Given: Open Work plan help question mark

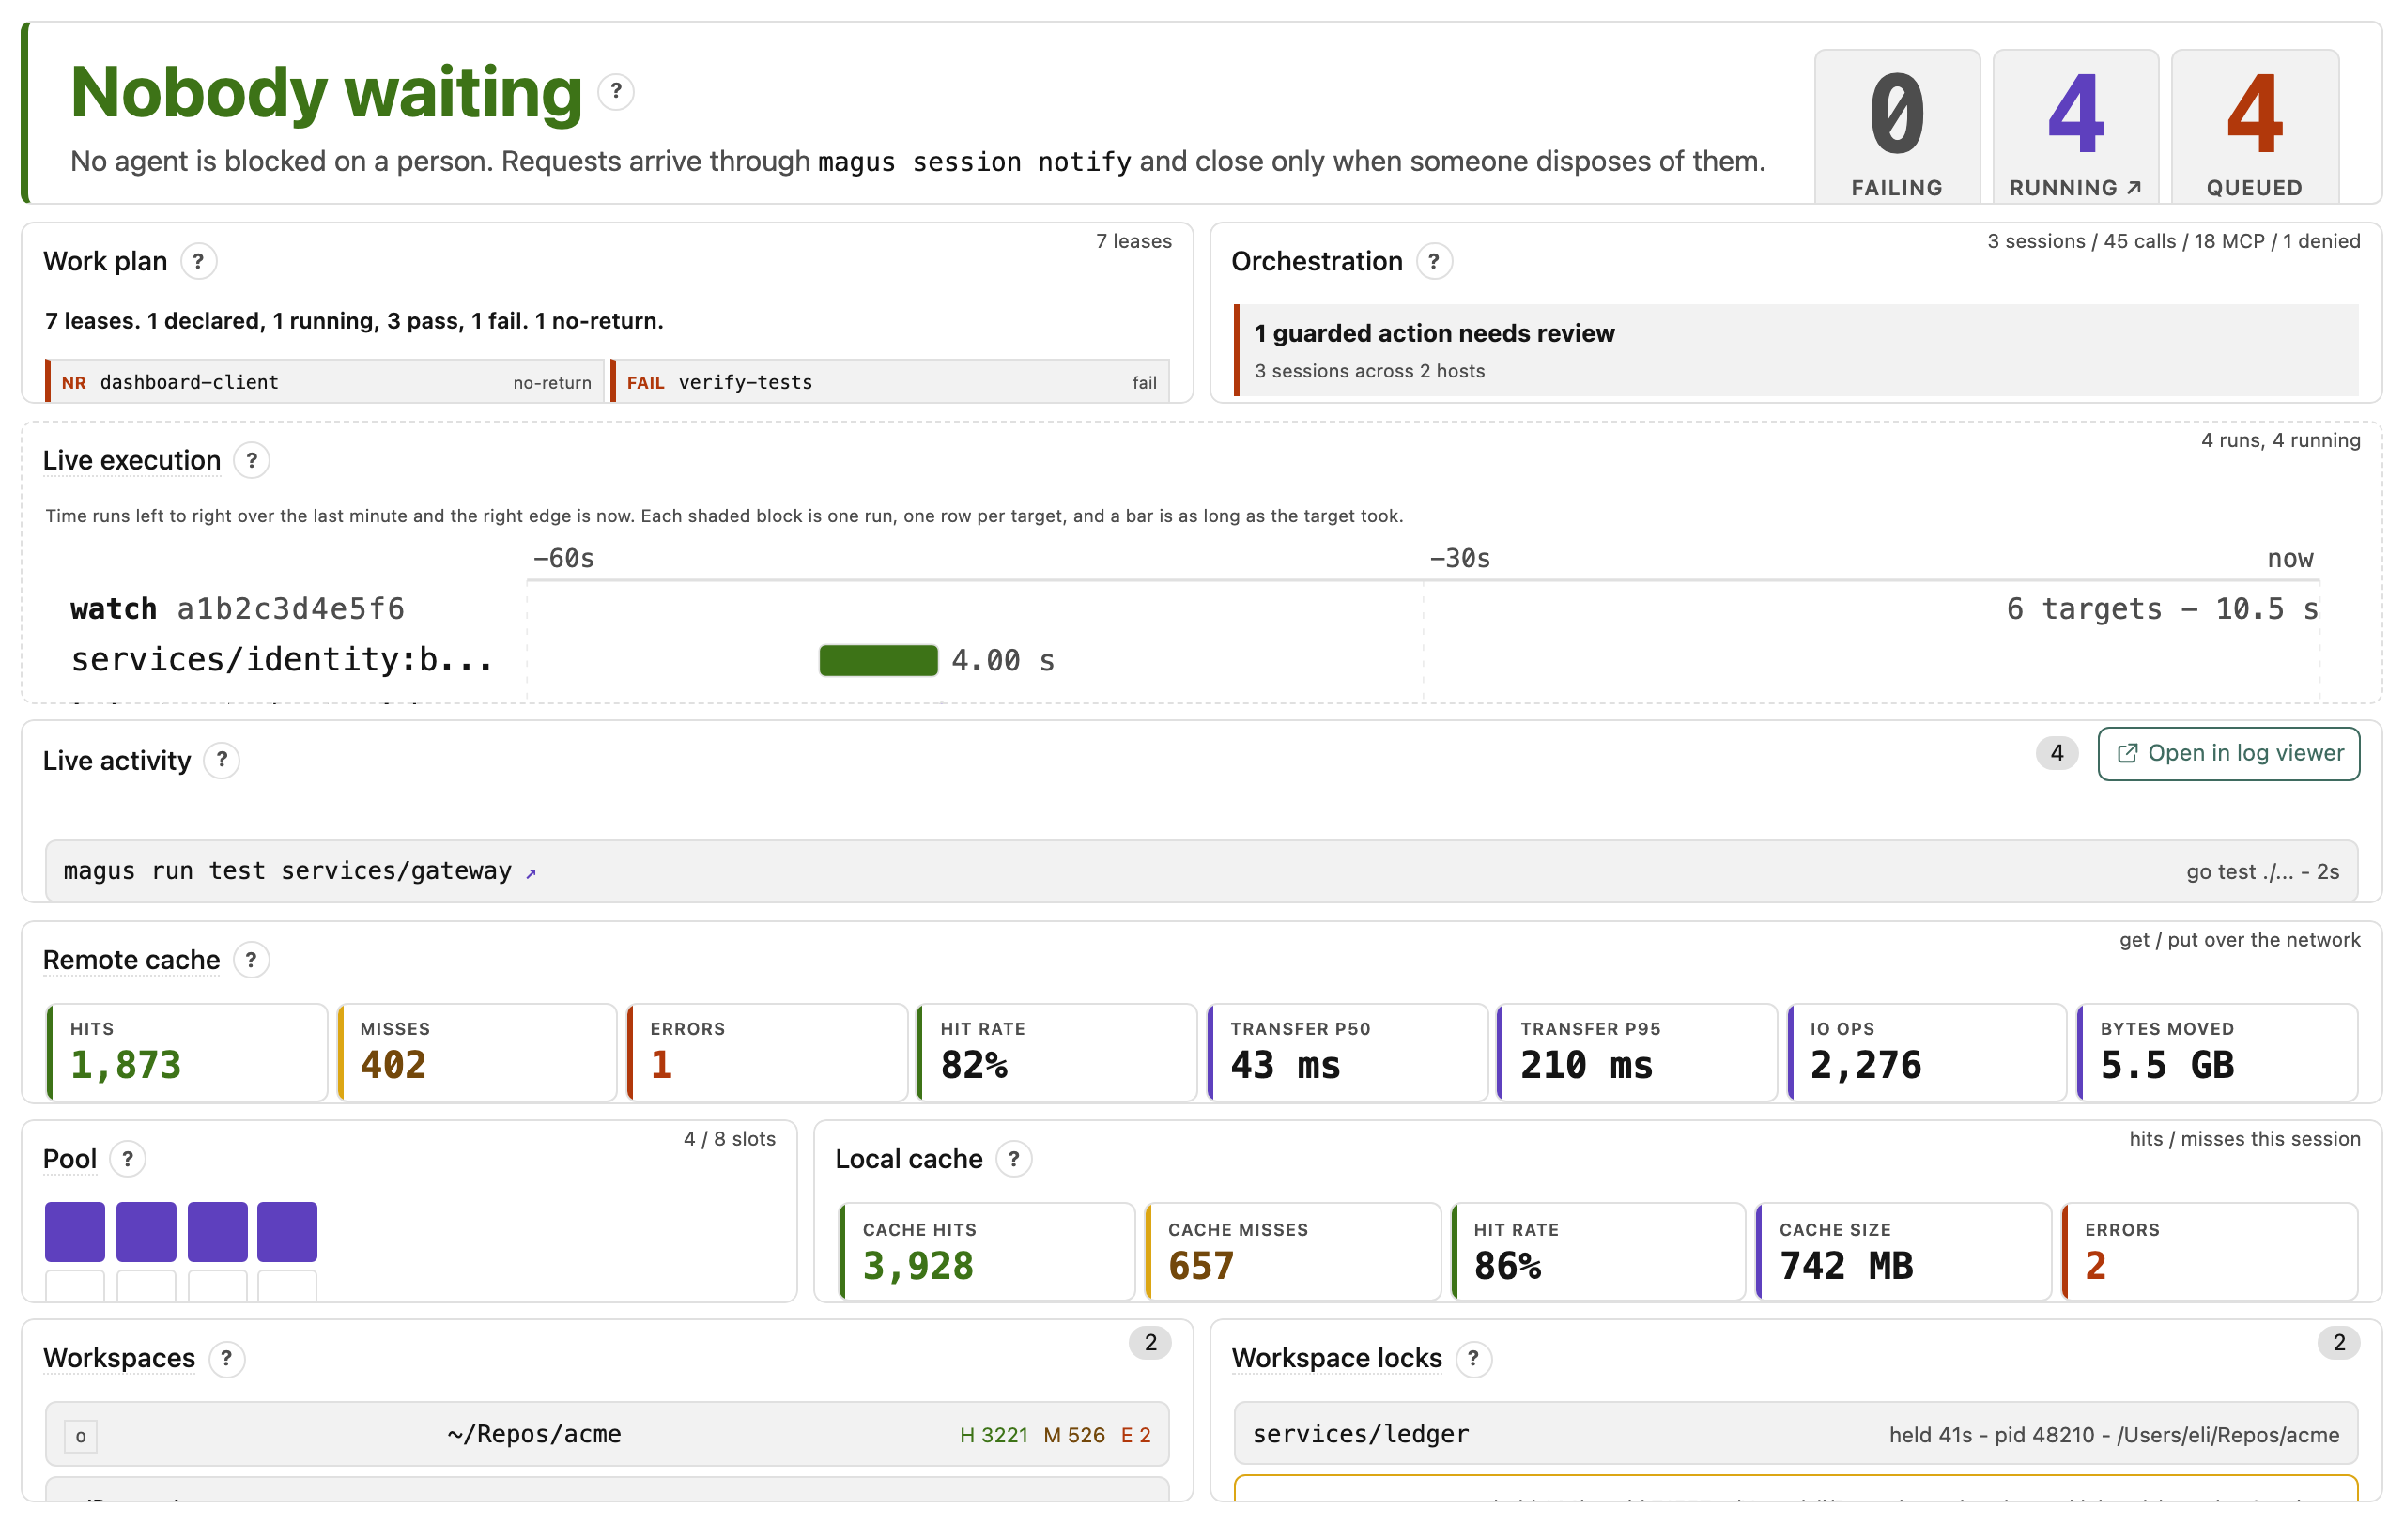Looking at the screenshot, I should (198, 262).
